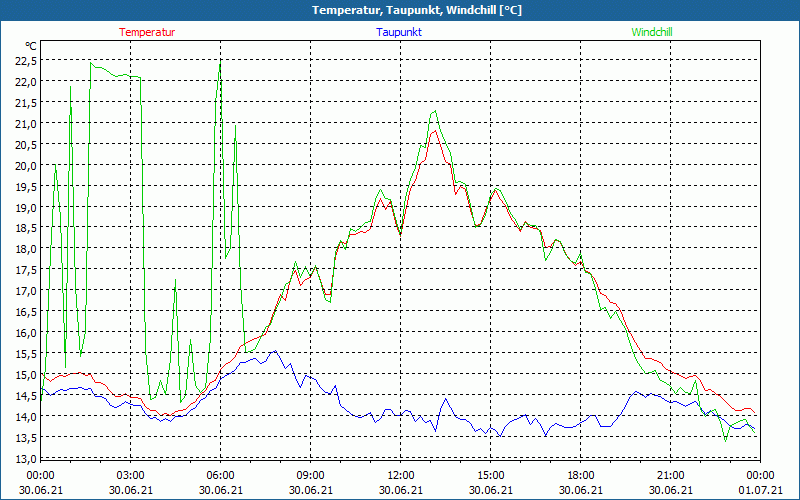Select the 13,0 y-axis value label
Image resolution: width=800 pixels, height=500 pixels.
26,458
